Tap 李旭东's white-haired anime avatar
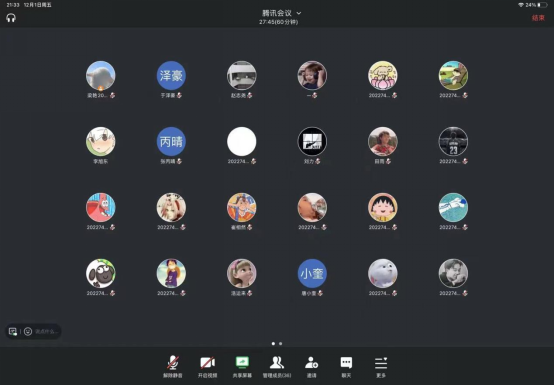The width and height of the screenshot is (554, 385). point(101,141)
